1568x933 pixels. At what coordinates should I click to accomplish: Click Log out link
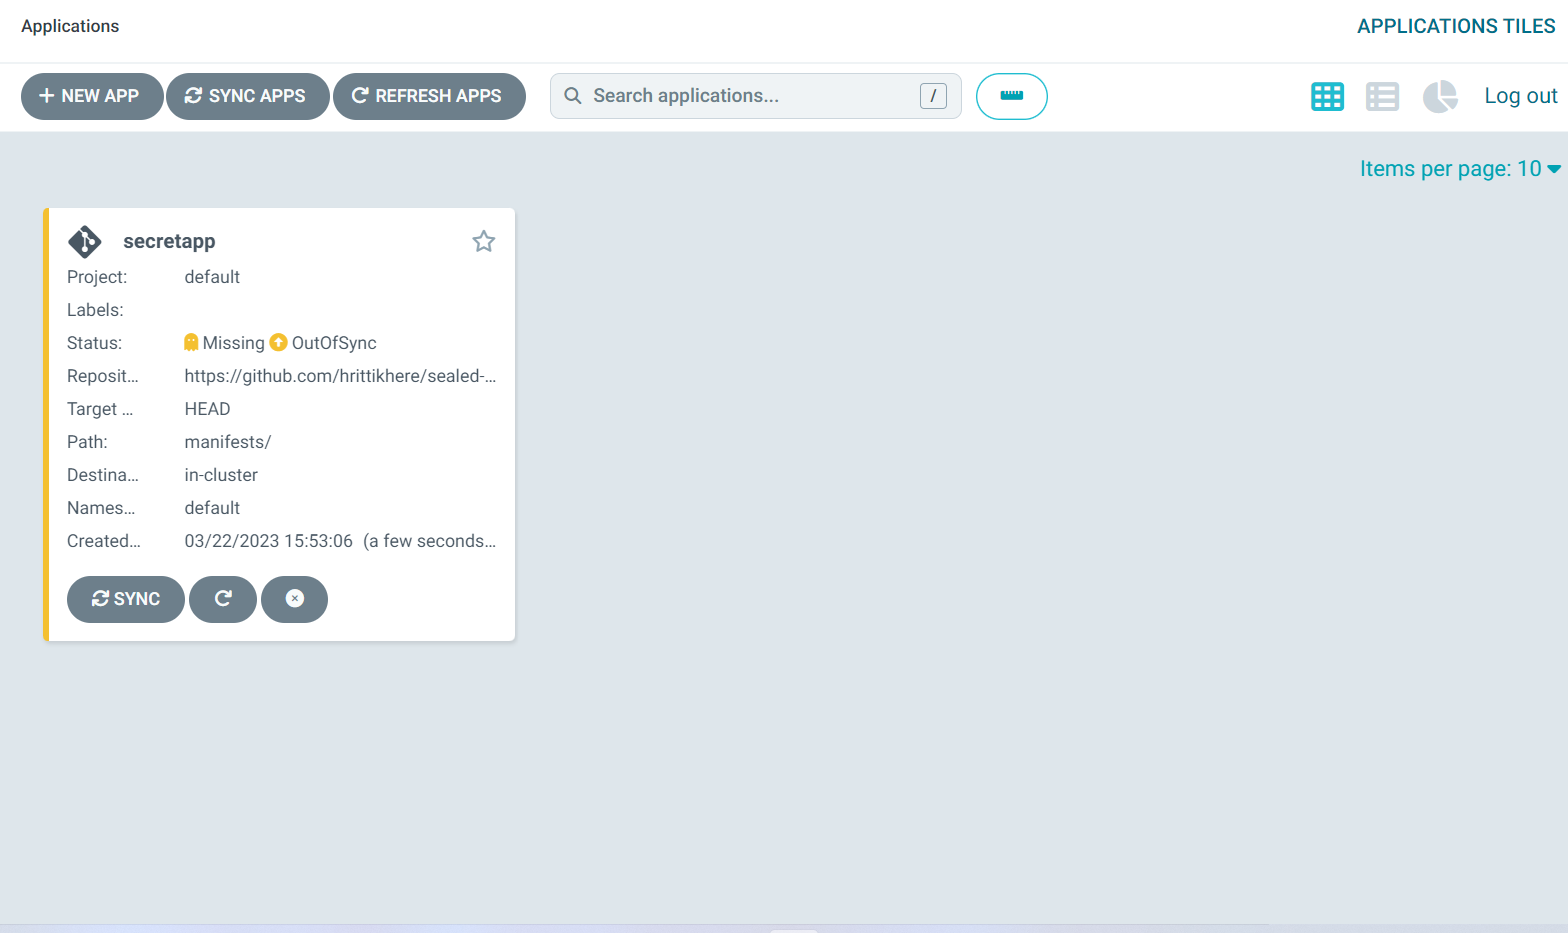coord(1520,96)
